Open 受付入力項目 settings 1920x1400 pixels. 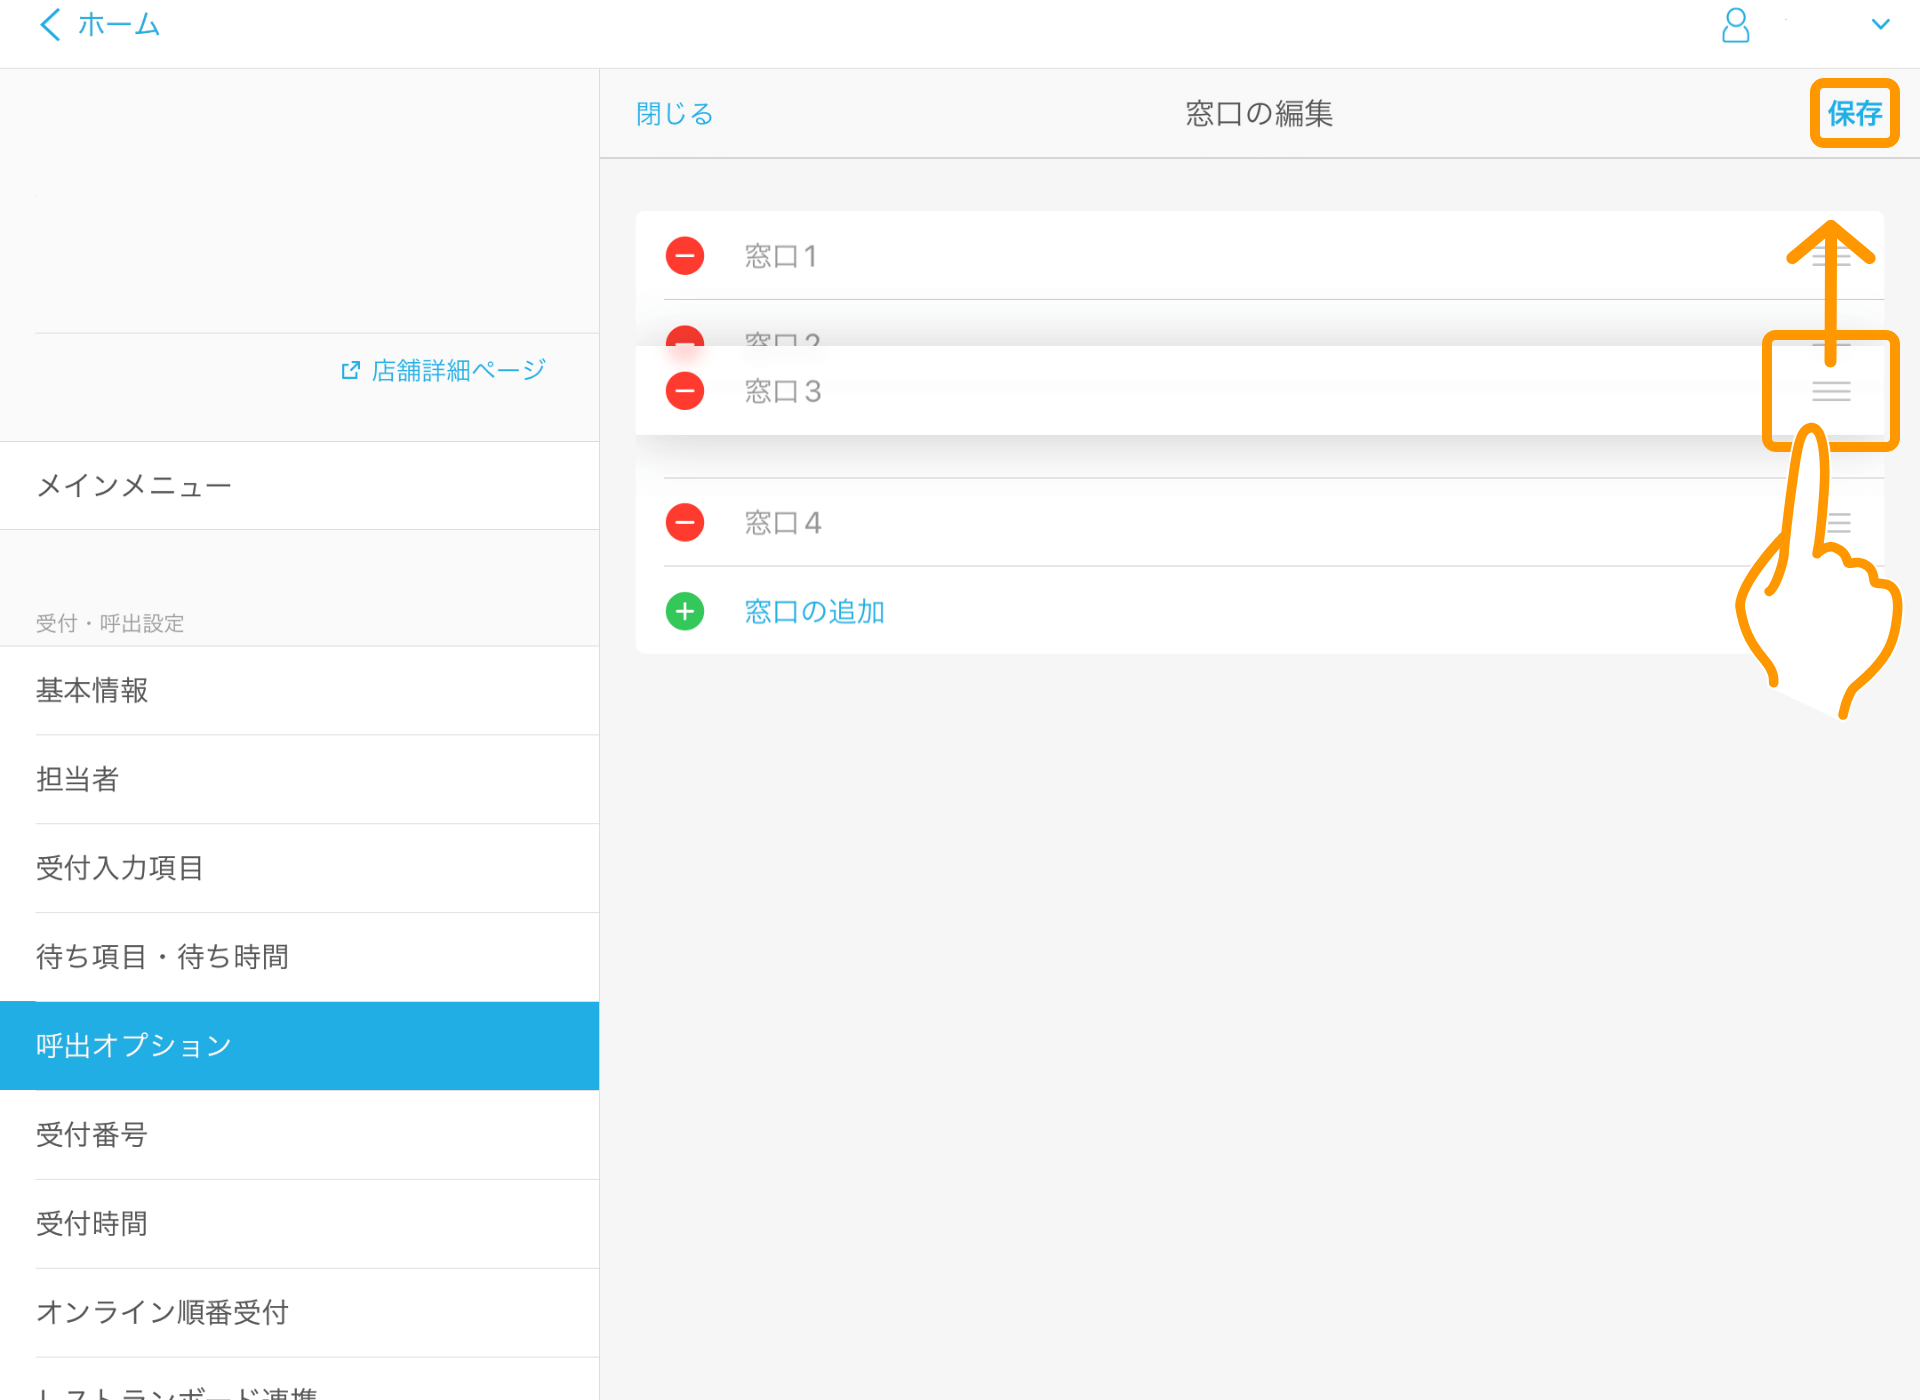(x=300, y=868)
